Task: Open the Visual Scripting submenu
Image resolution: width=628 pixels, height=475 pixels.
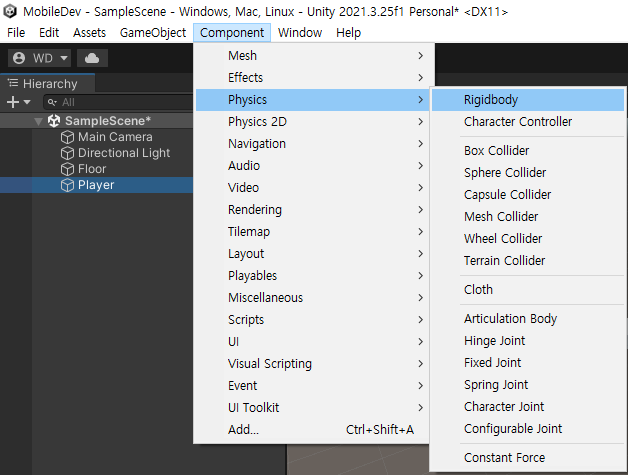Action: [x=312, y=364]
